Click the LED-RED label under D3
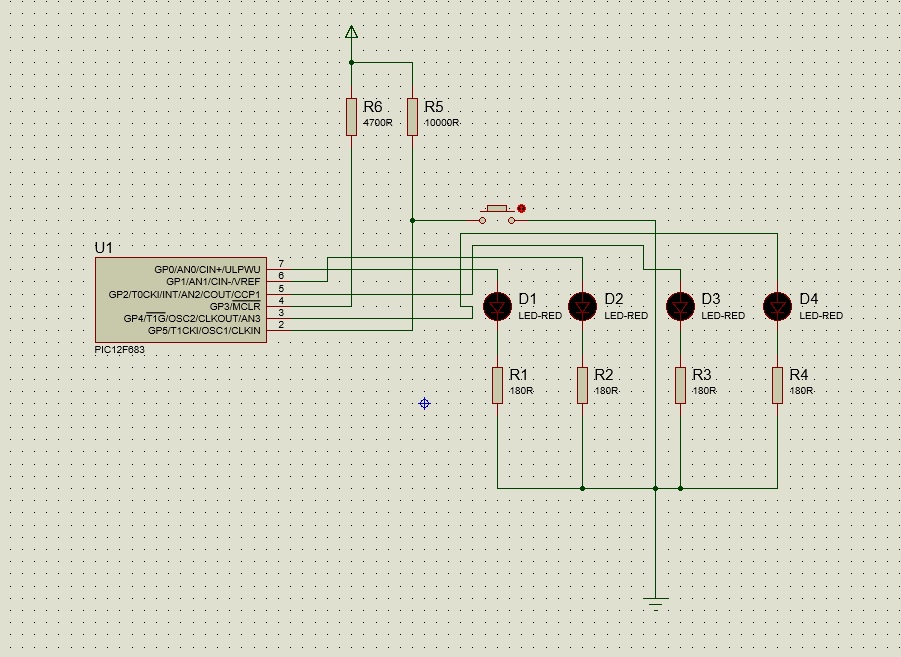 point(723,316)
